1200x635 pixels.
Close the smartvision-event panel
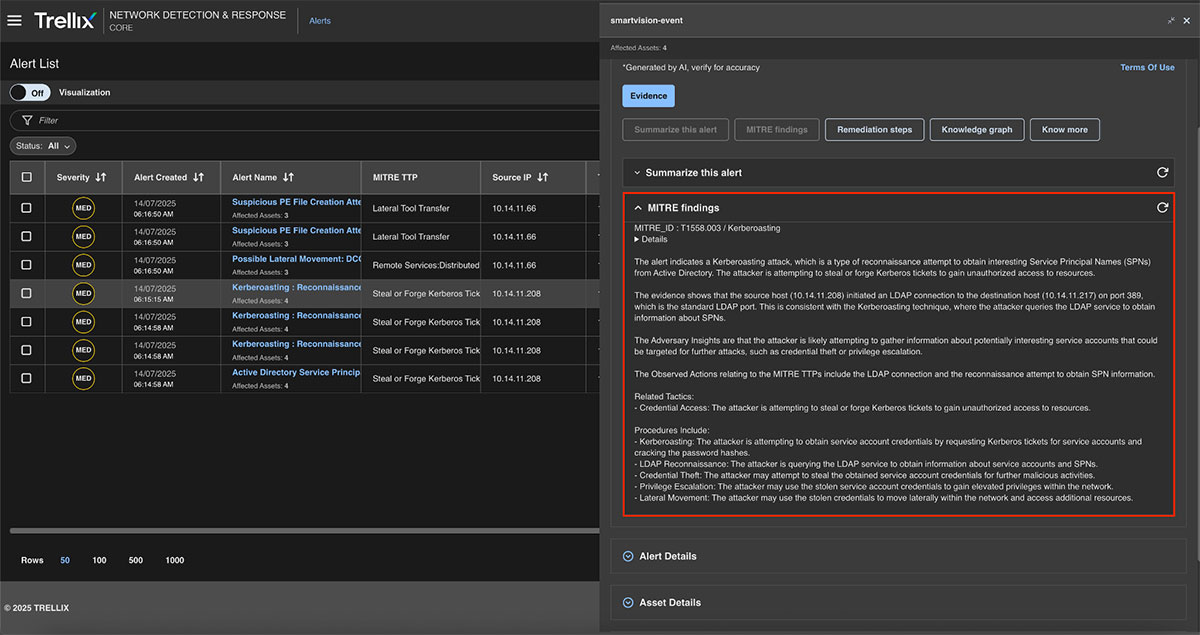1188,20
